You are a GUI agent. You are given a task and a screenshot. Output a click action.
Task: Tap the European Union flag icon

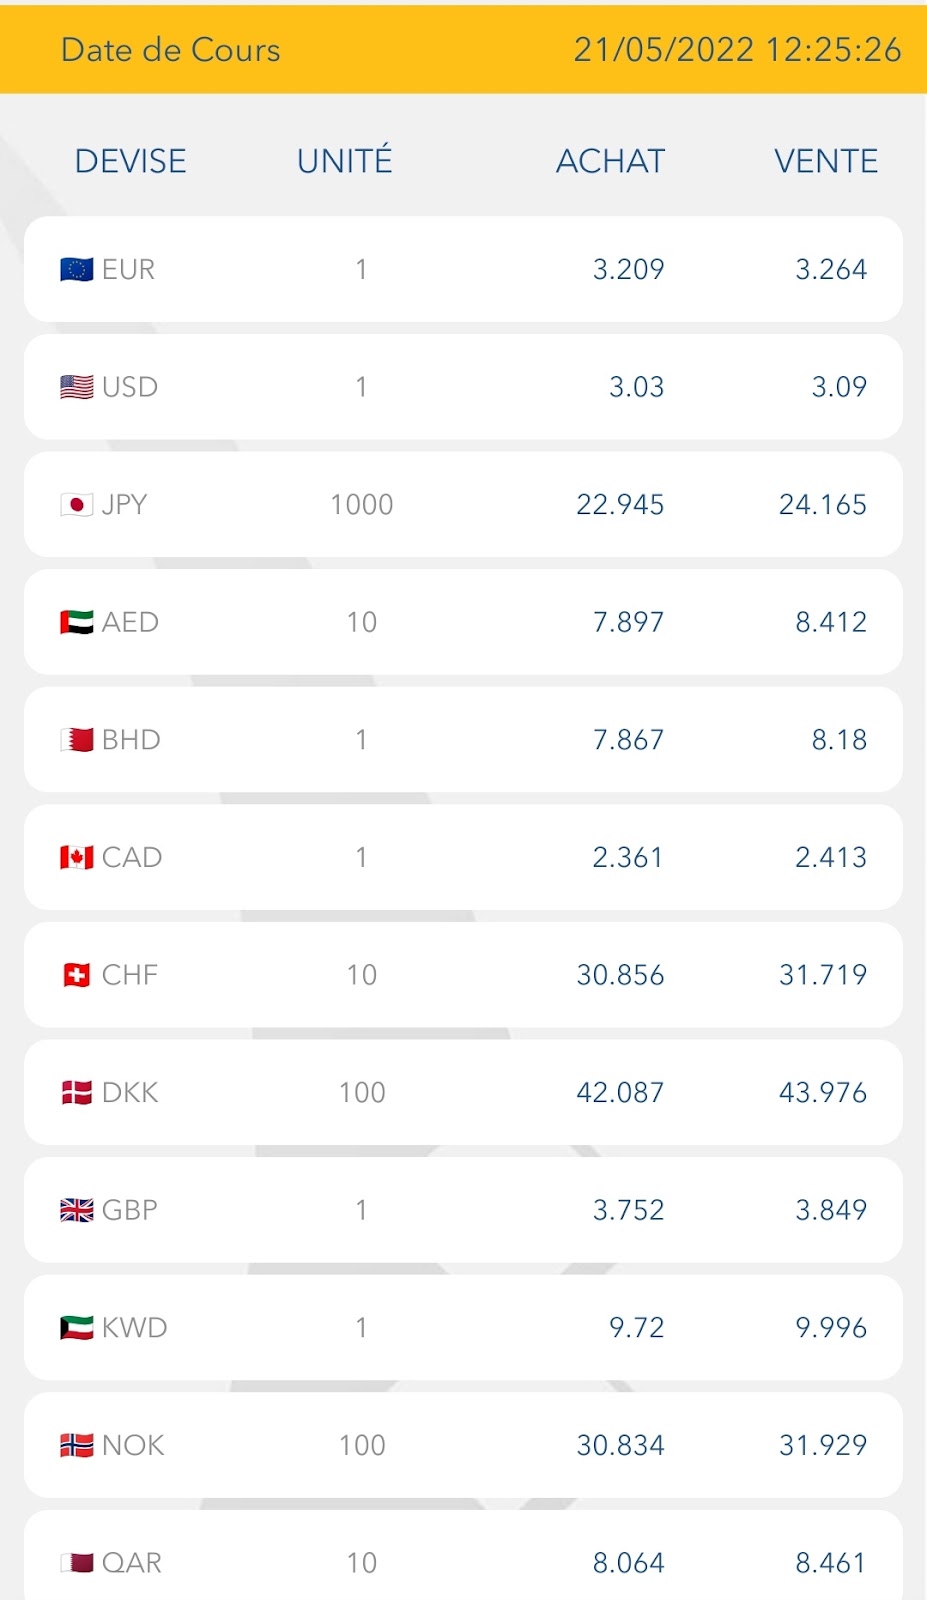[77, 270]
